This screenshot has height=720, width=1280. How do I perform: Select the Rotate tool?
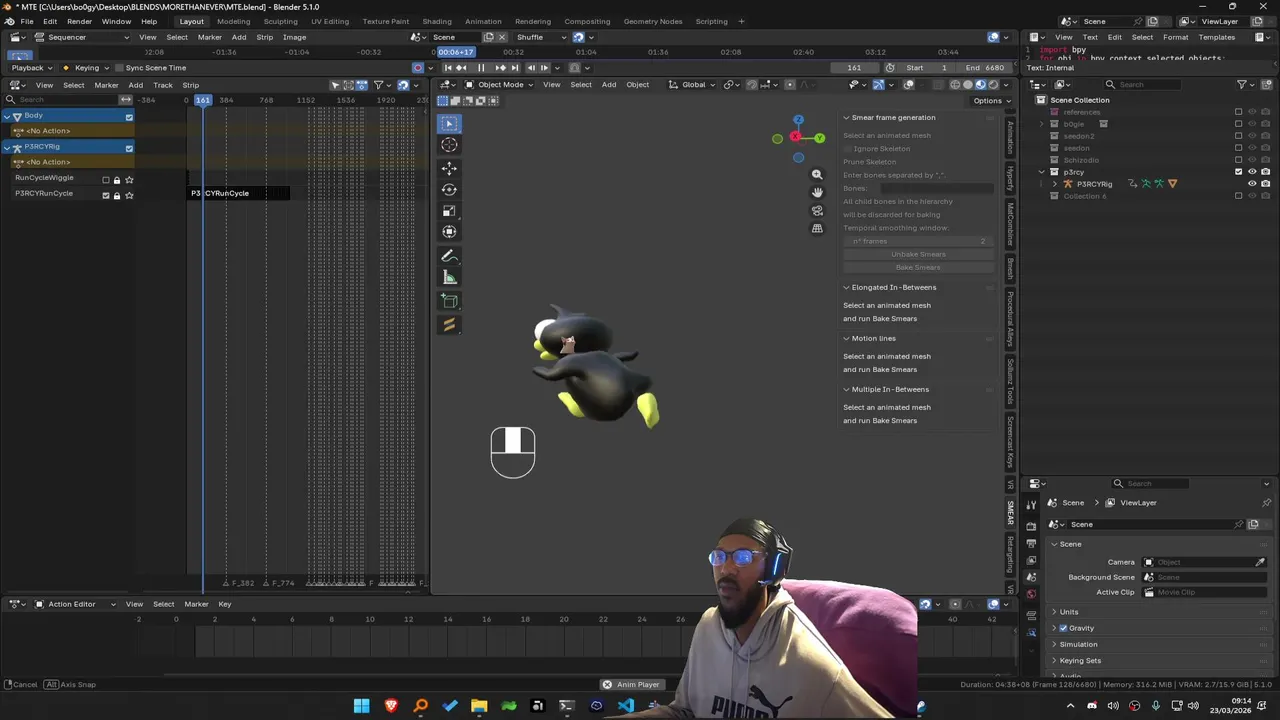[449, 189]
